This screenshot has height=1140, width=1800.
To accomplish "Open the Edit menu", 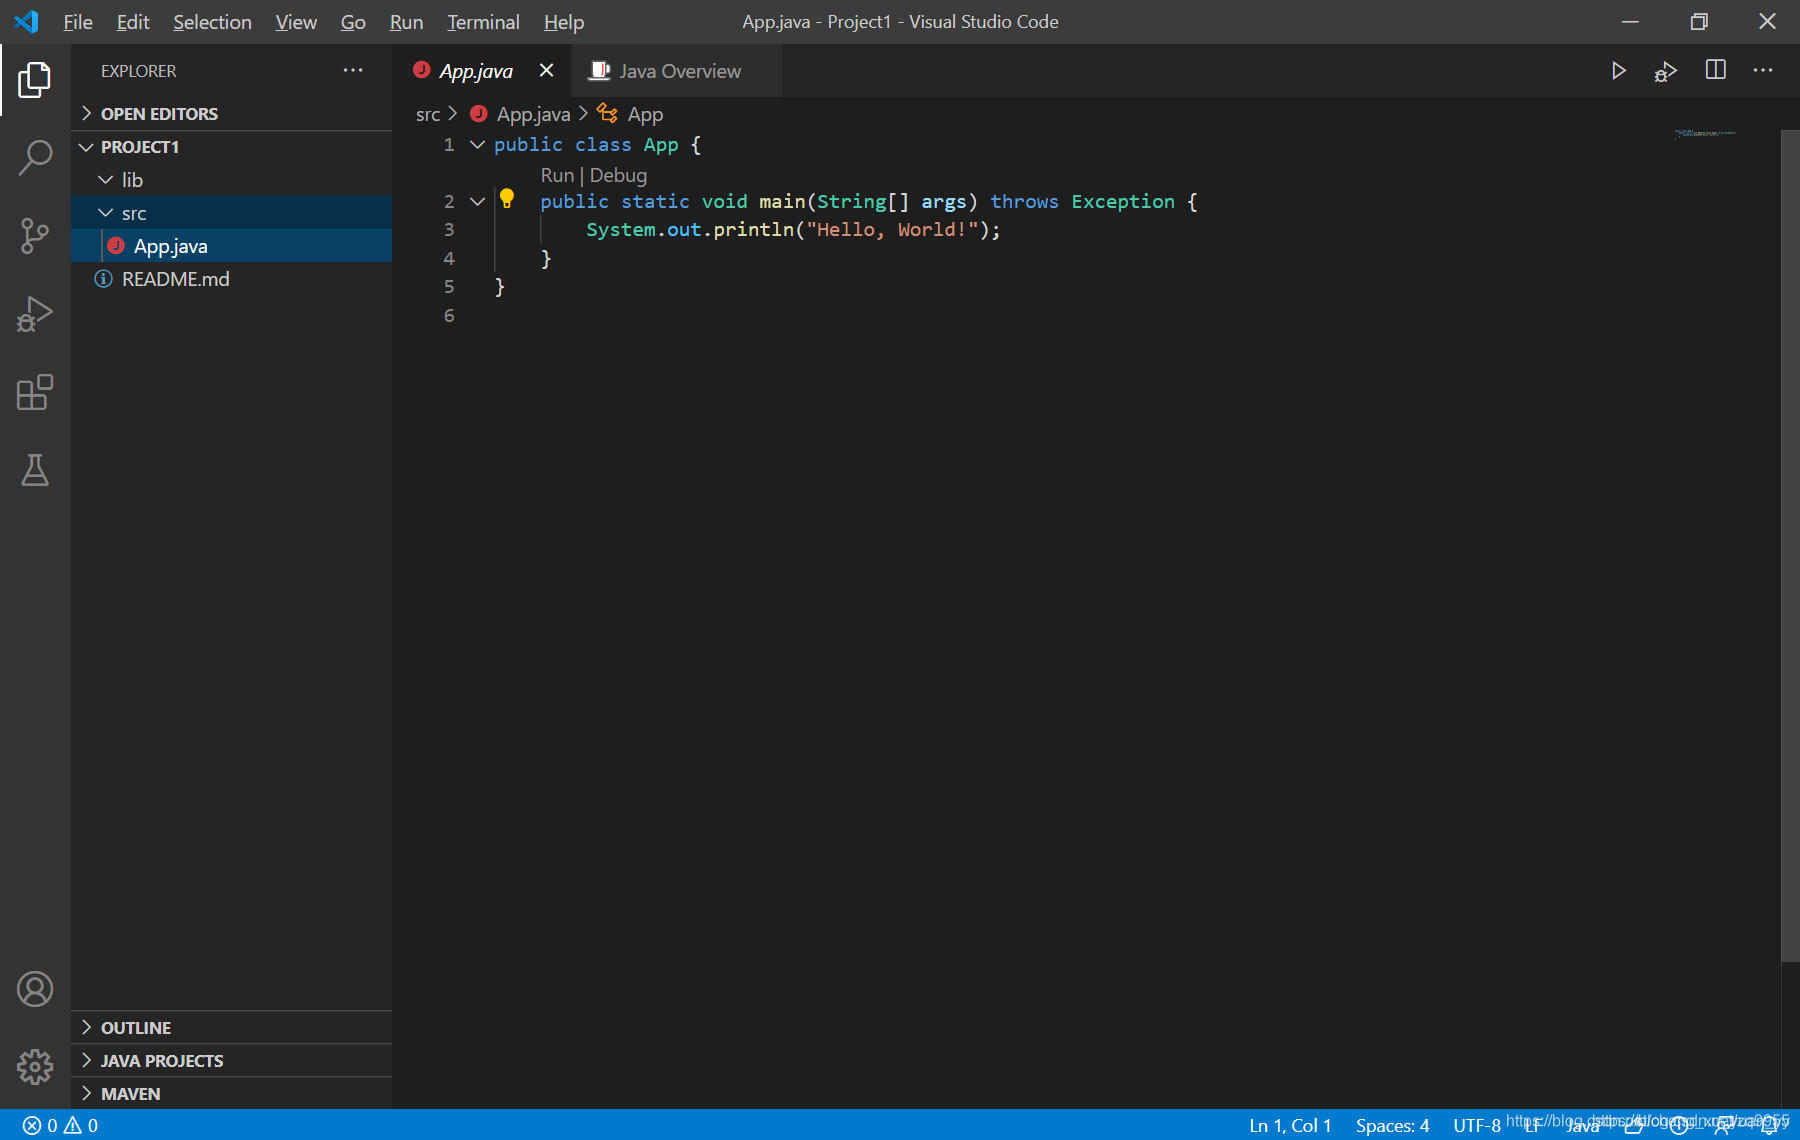I will [132, 22].
